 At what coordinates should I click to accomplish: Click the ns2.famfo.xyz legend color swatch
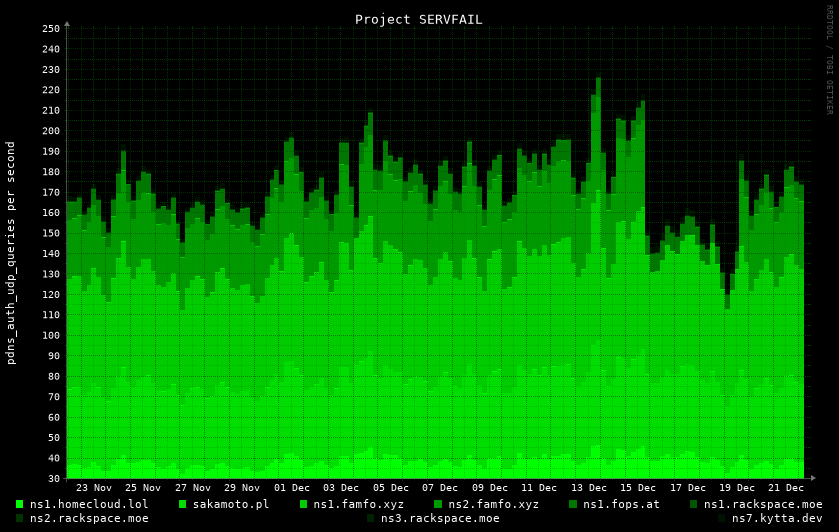click(438, 504)
